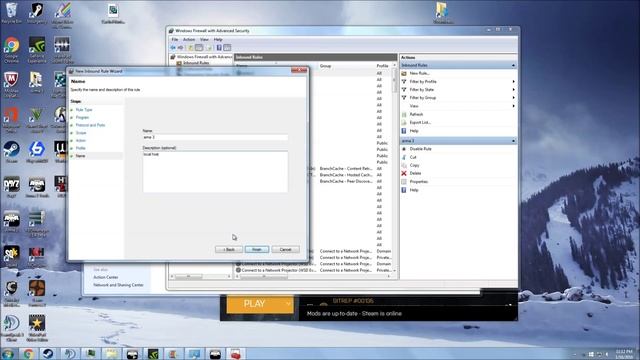
Task: Open Google Chrome desktop shortcut
Action: coord(11,49)
